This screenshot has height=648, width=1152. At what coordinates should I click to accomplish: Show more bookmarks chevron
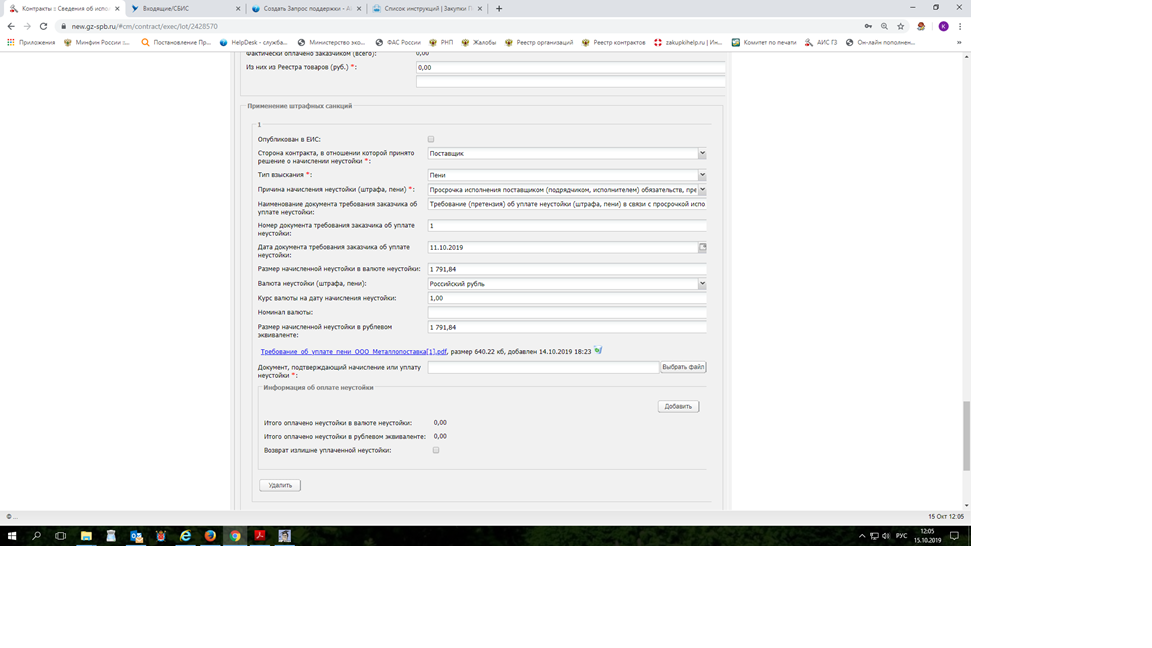coord(959,43)
